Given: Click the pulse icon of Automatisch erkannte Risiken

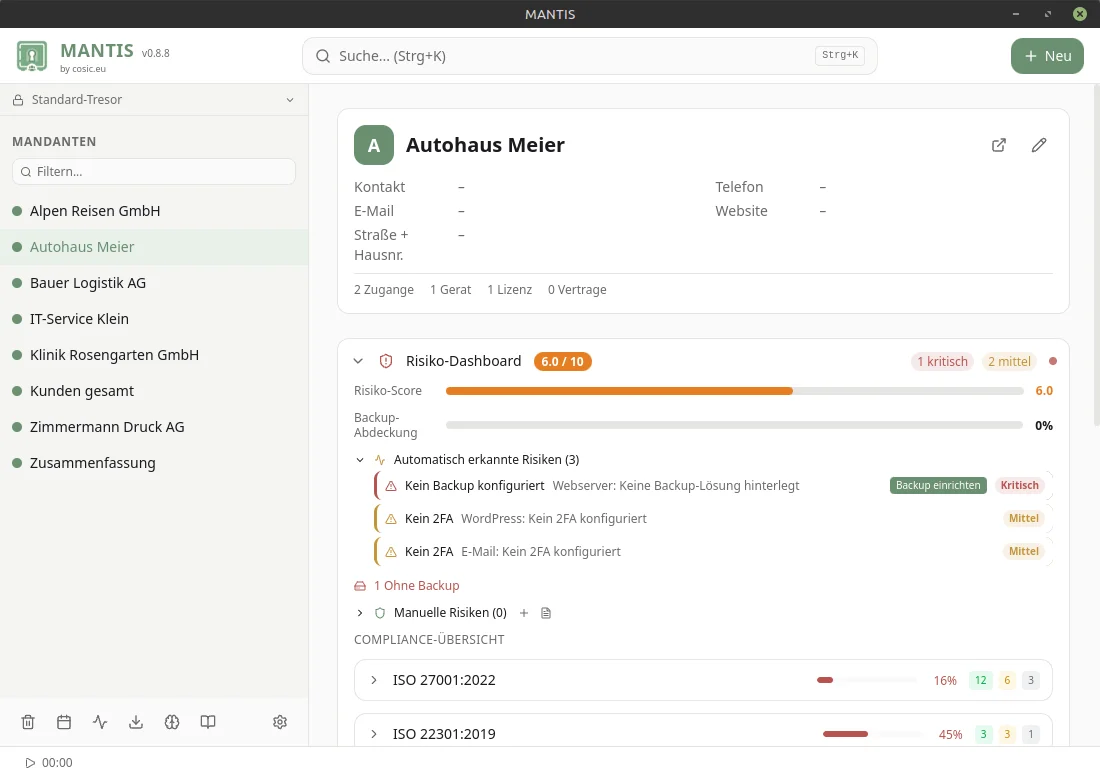Looking at the screenshot, I should [380, 460].
